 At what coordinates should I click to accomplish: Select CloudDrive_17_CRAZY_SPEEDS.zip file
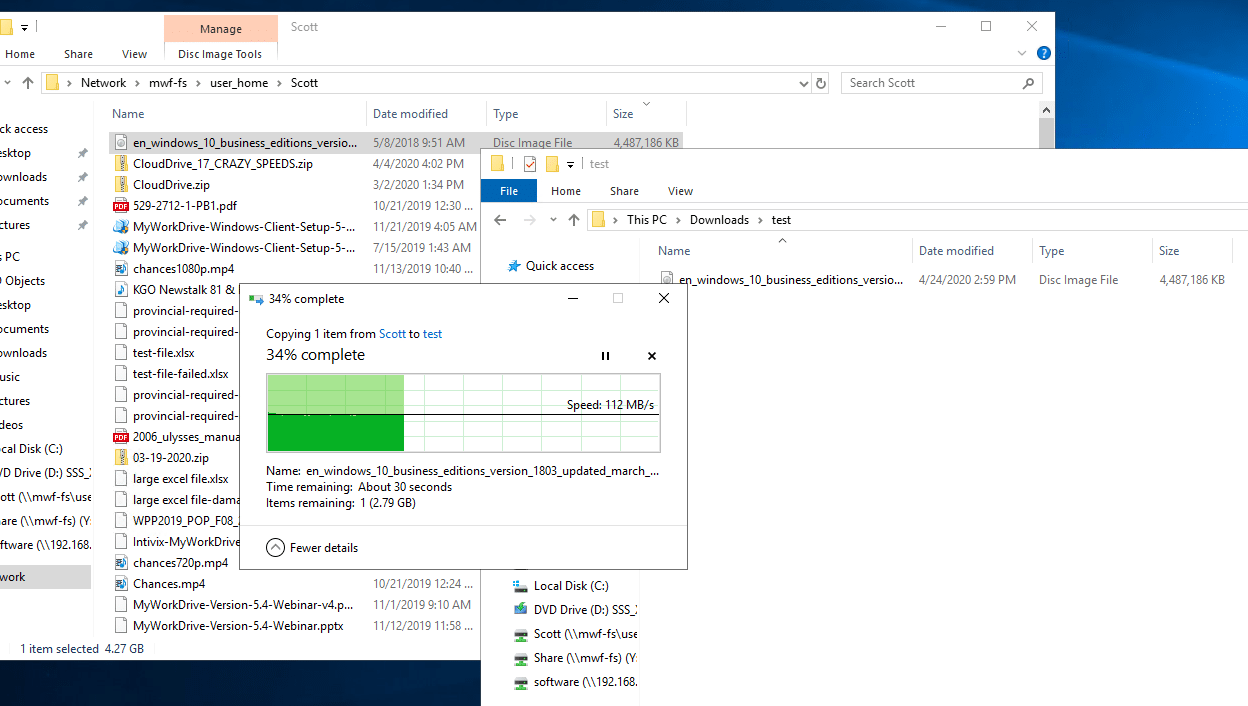tap(222, 164)
